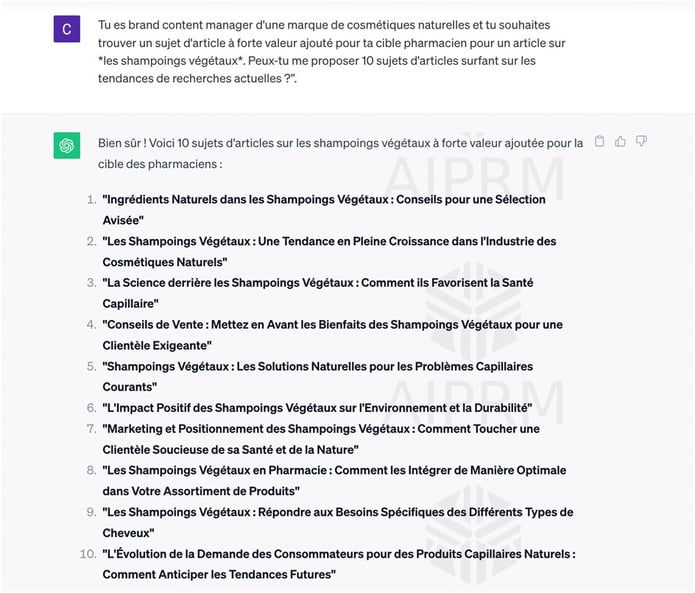Screen dimensions: 695x593
Task: Click 'Comment Anticiper les Tendances Futures' line
Action: (219, 574)
